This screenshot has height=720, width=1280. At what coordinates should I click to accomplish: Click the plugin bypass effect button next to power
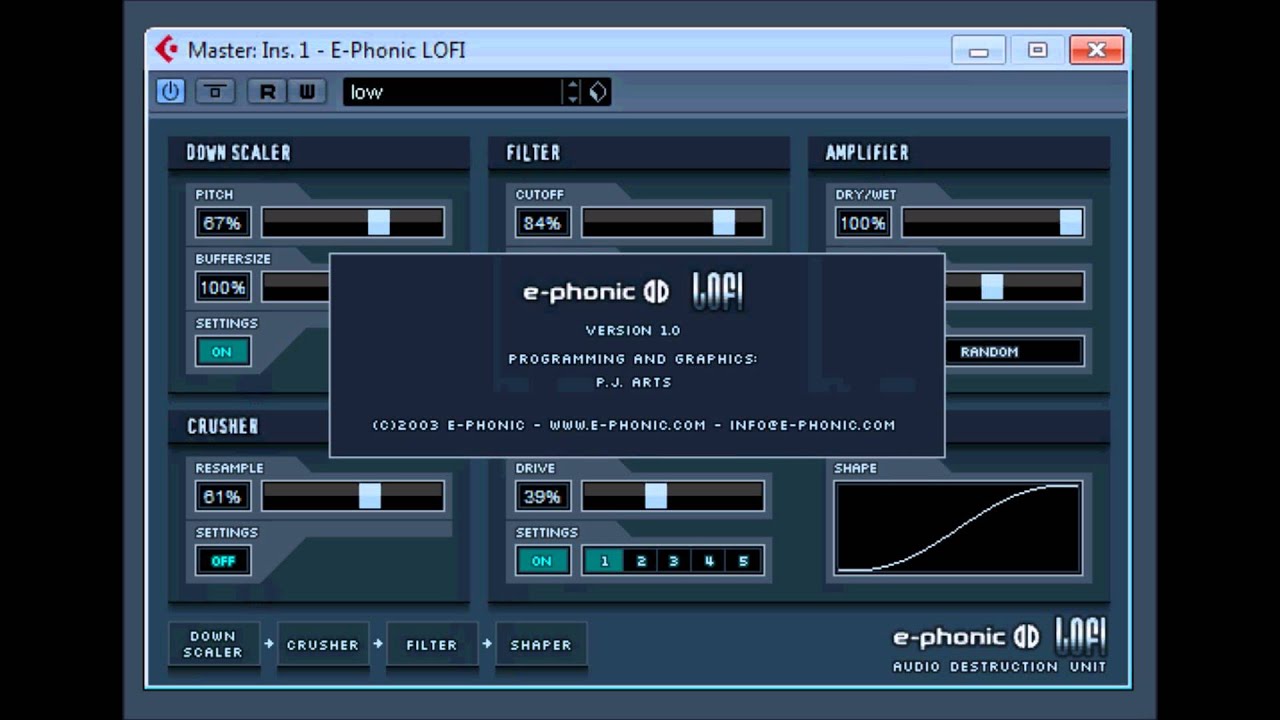pos(214,92)
